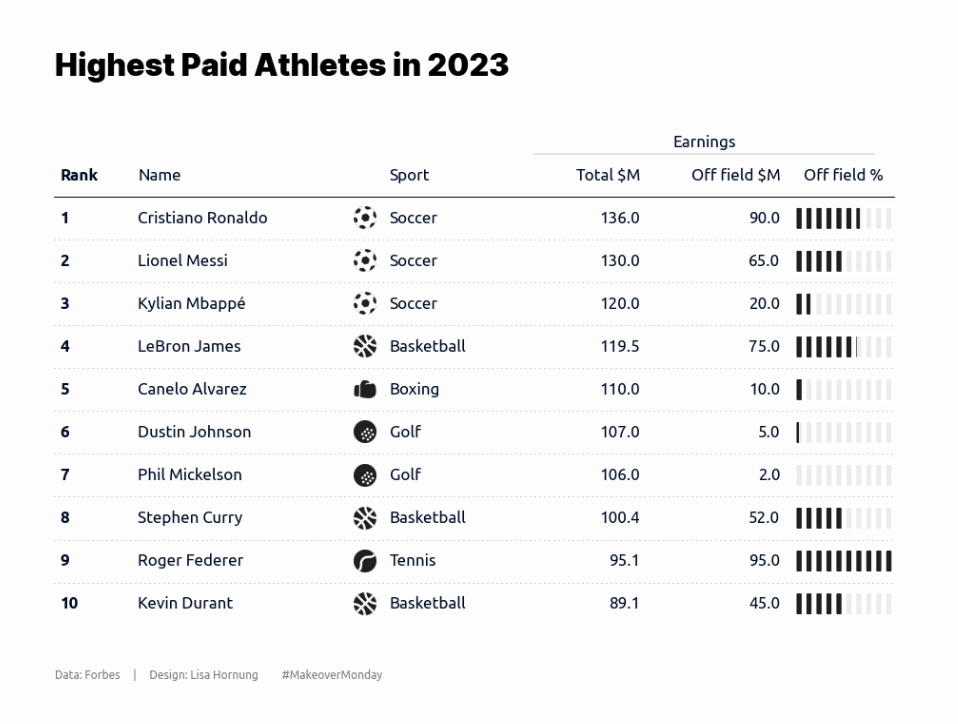The height and width of the screenshot is (724, 958).
Task: Click the Data: Forbes source text
Action: [87, 675]
